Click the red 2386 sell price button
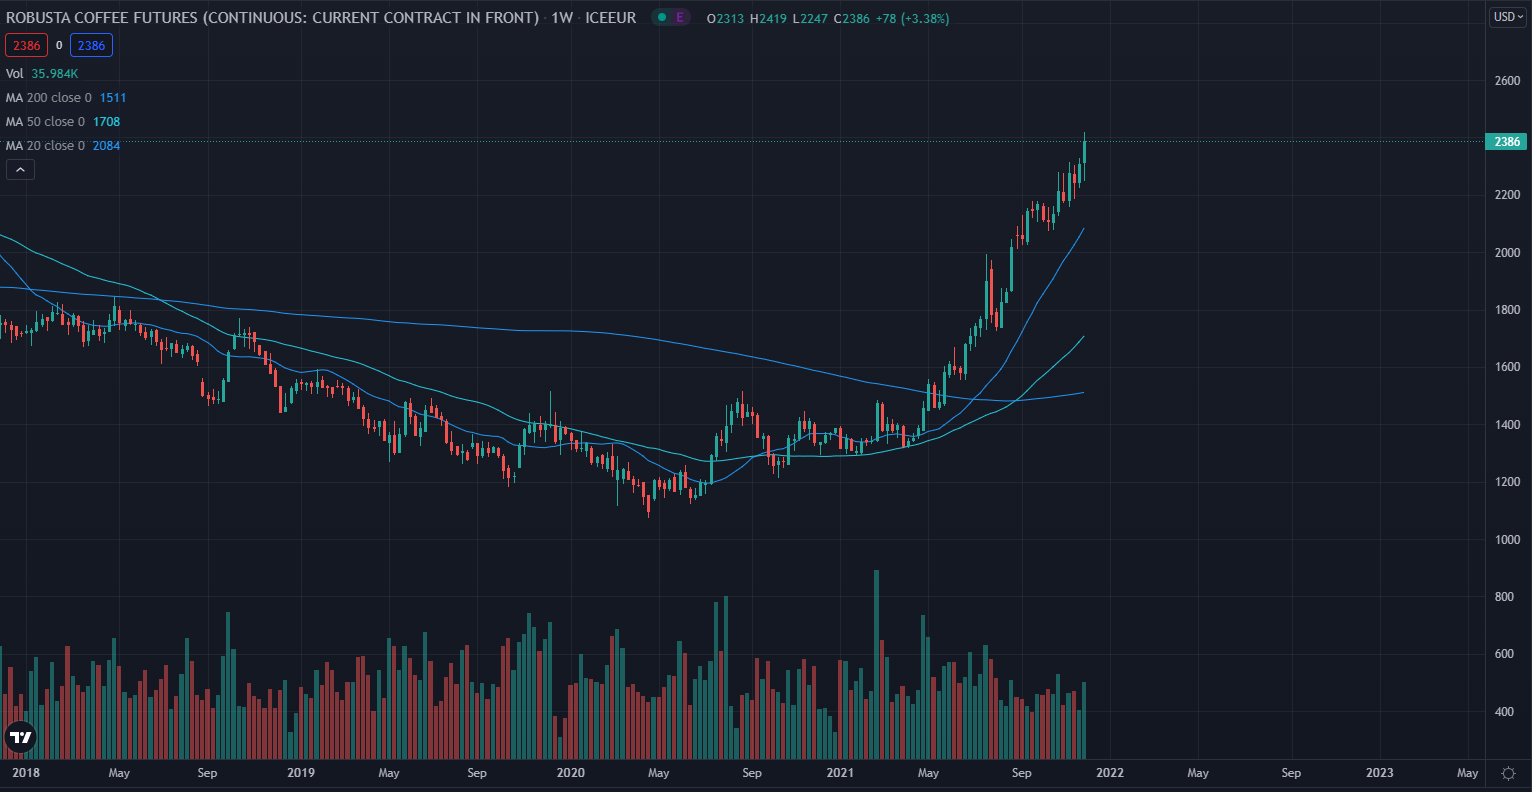The width and height of the screenshot is (1532, 792). point(27,45)
